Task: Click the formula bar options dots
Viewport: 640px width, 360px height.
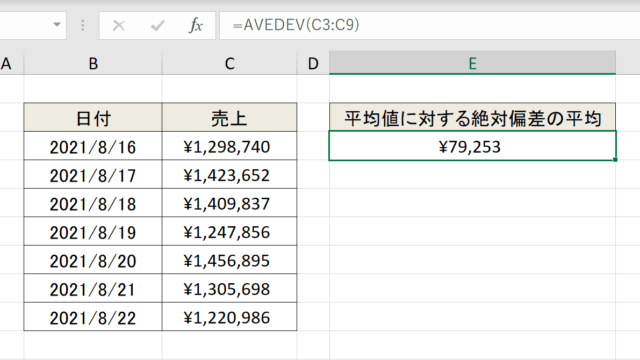Action: 83,26
